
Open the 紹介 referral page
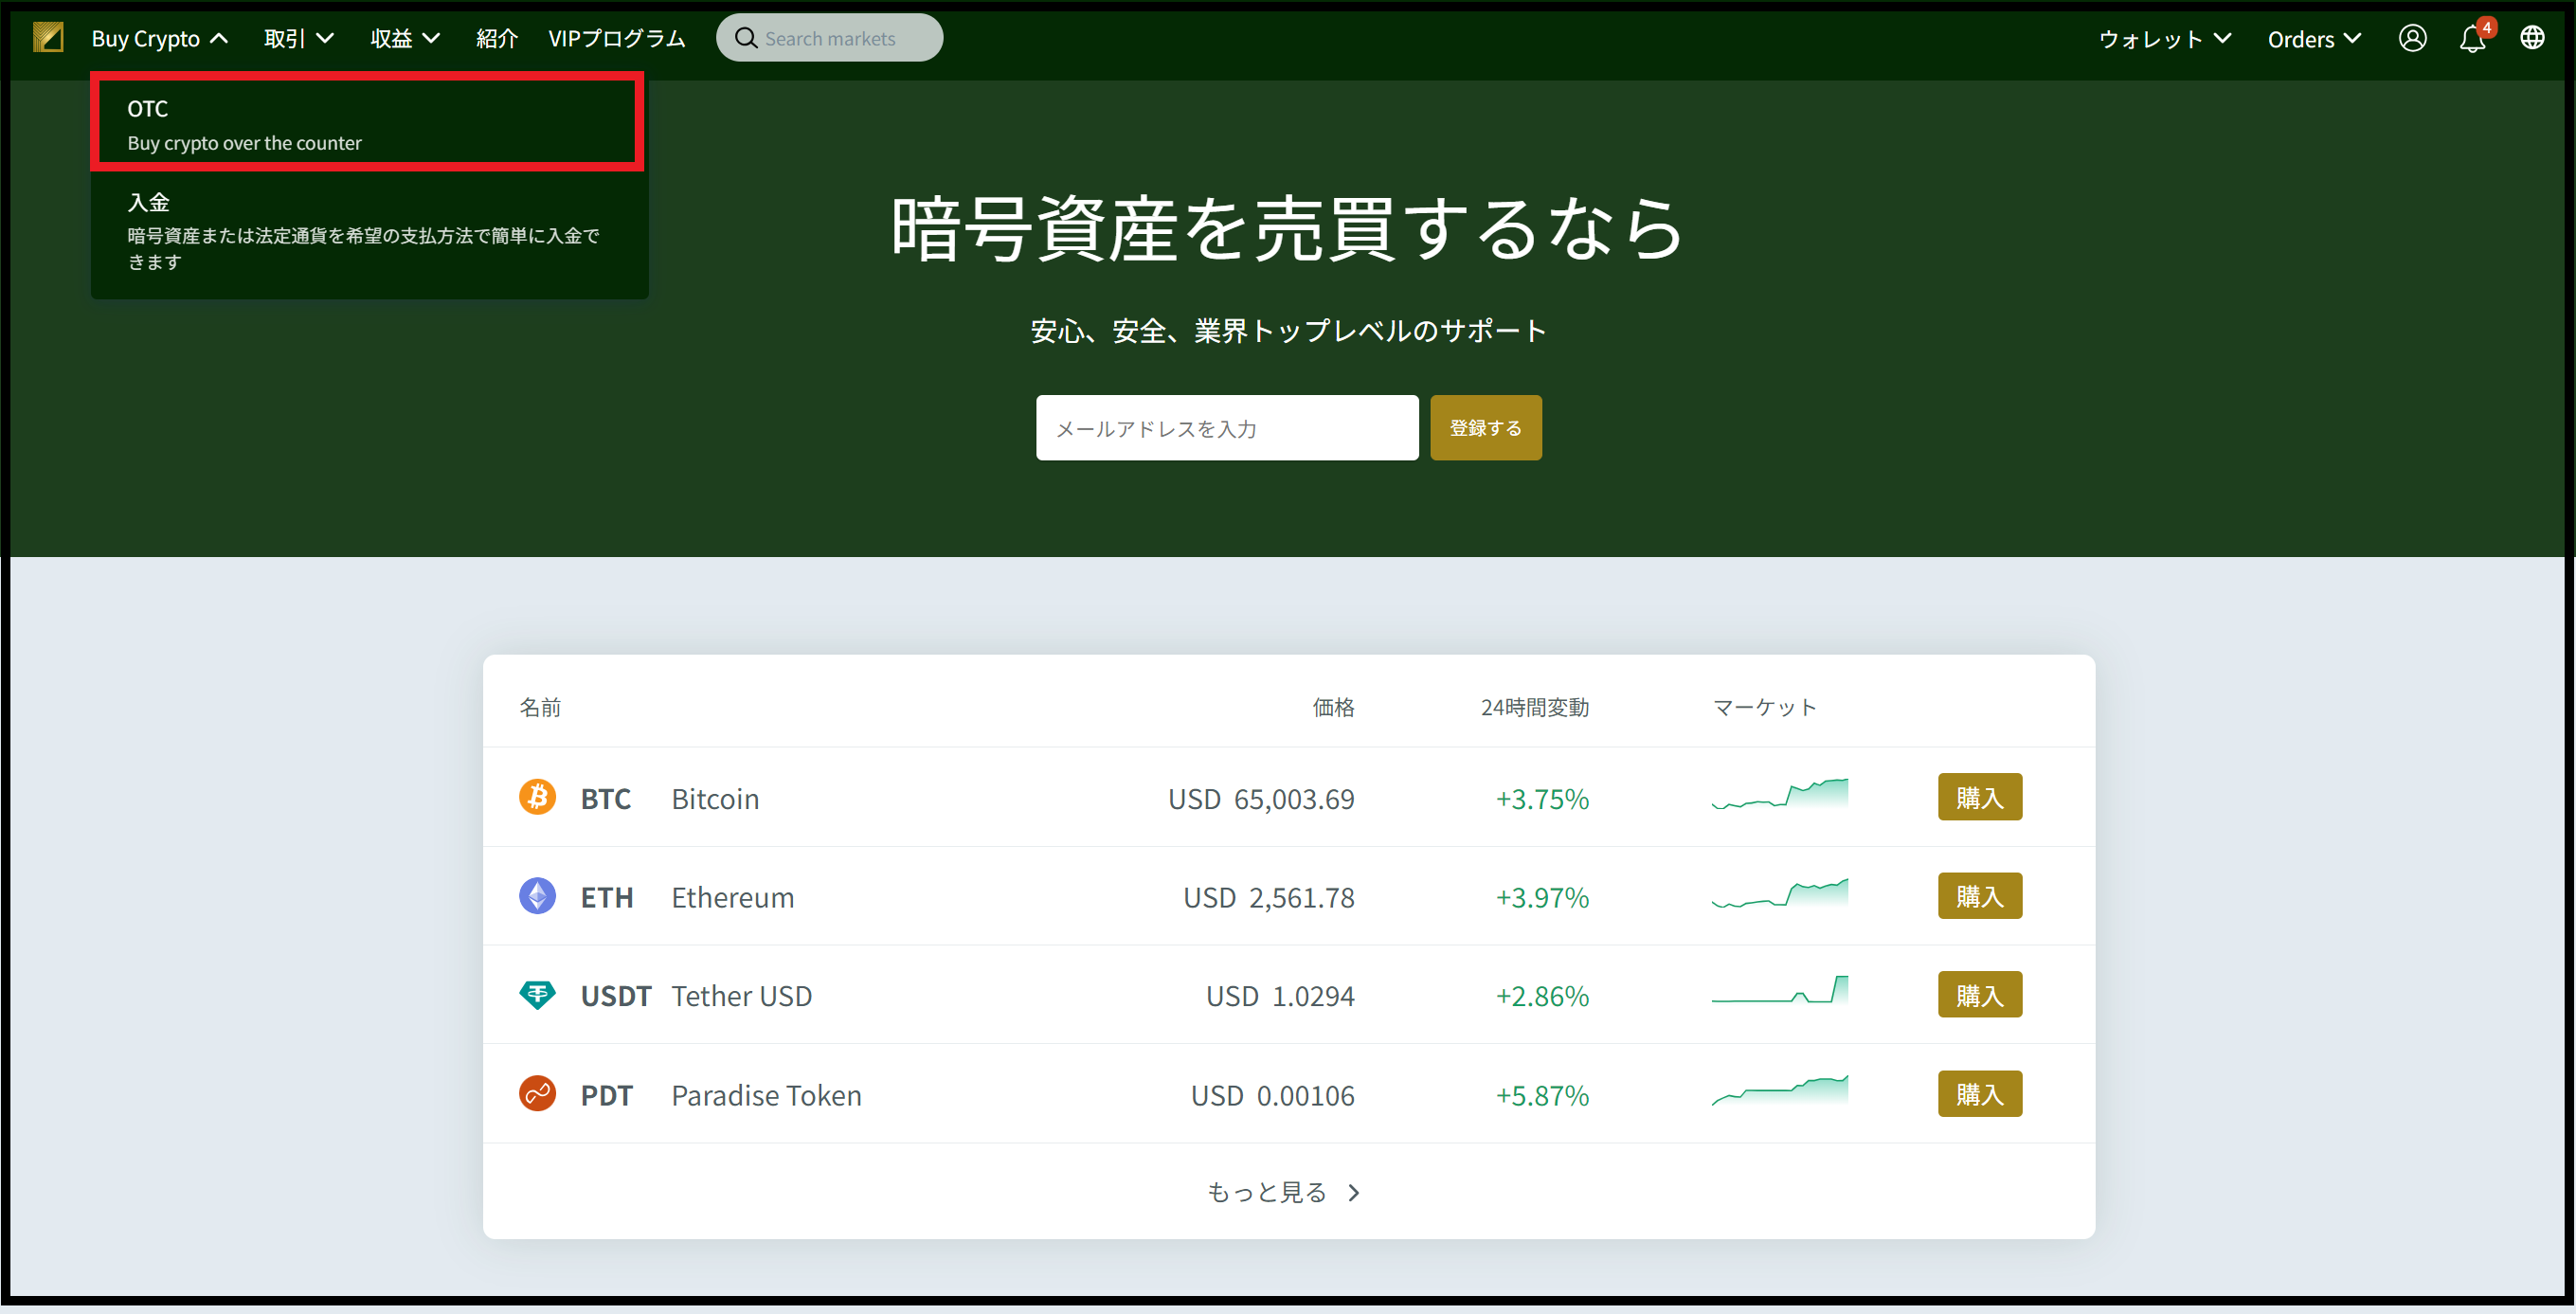coord(497,39)
